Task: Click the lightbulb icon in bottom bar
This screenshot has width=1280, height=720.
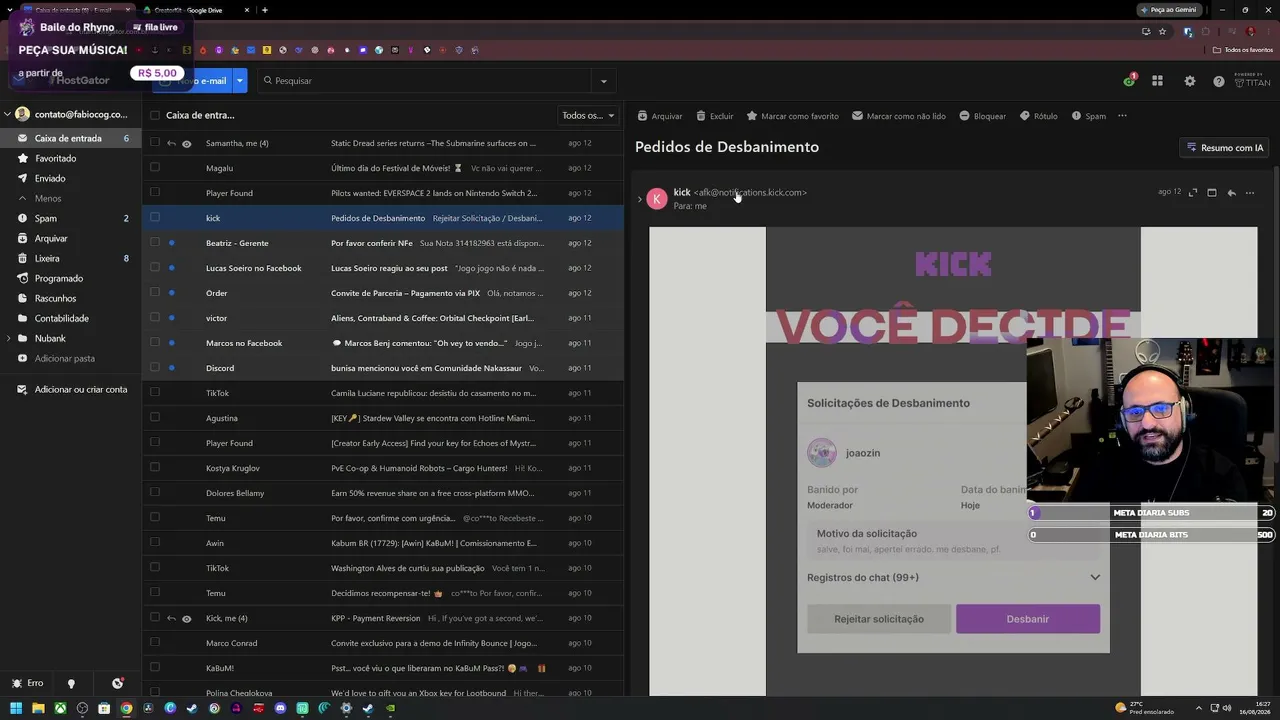Action: [71, 684]
